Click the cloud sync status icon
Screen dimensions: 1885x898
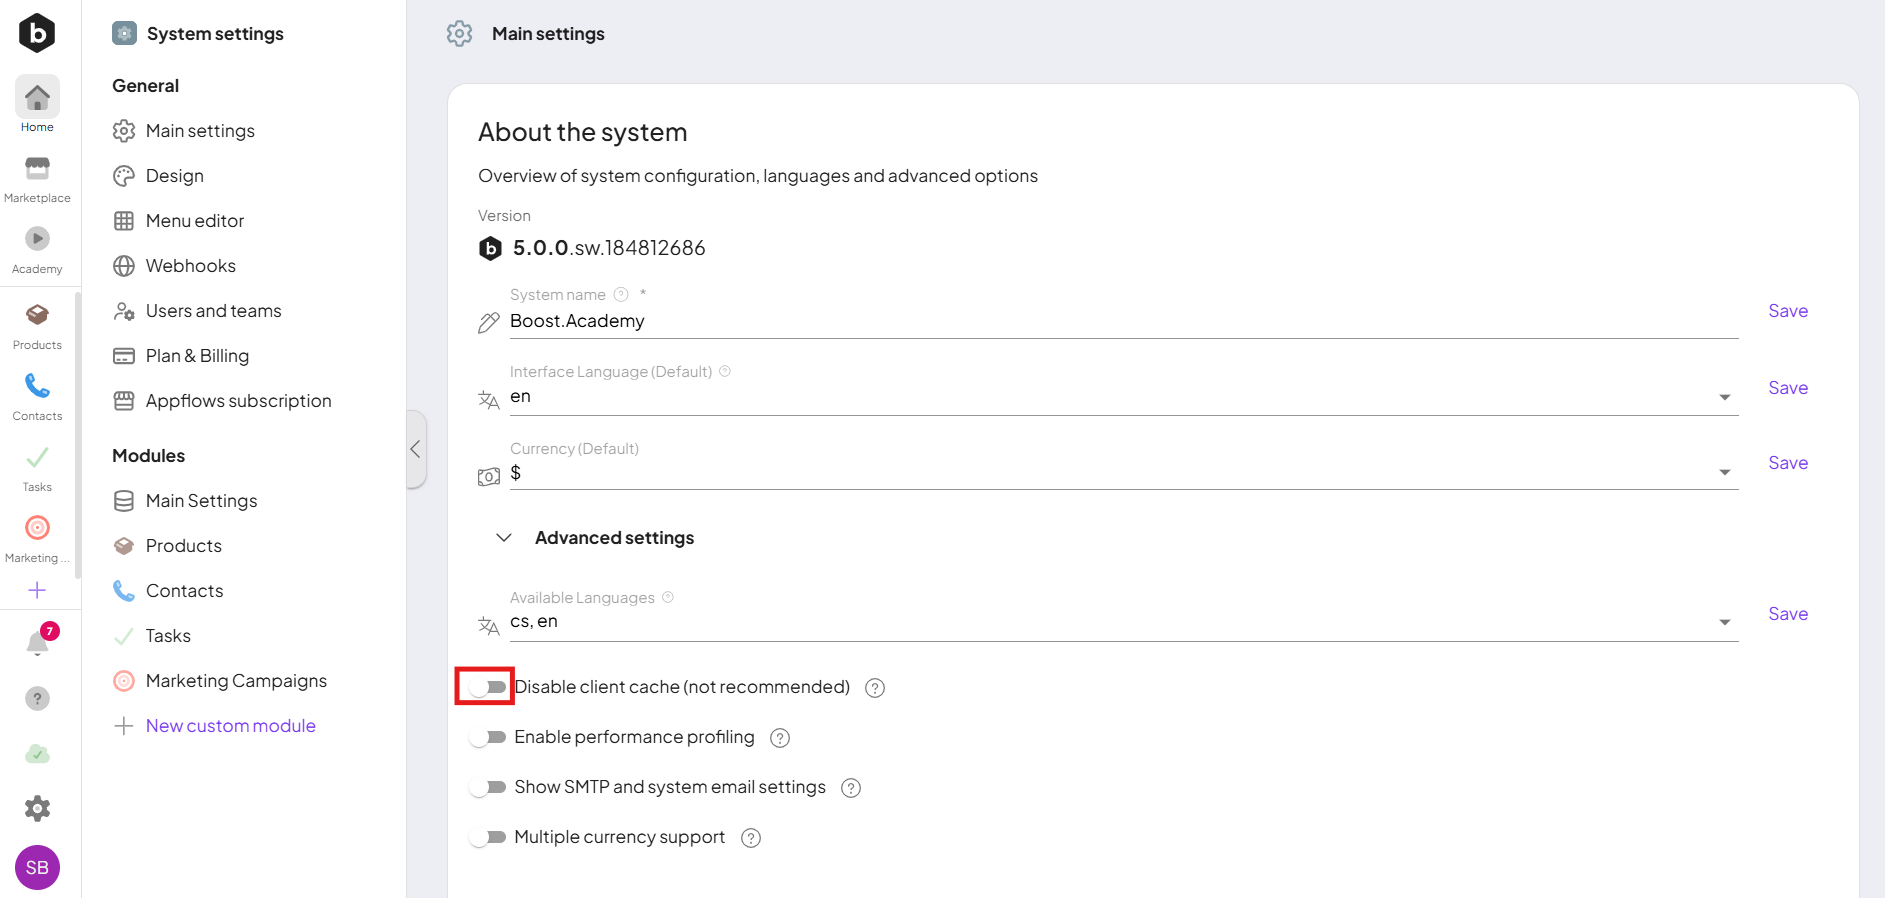coord(37,754)
